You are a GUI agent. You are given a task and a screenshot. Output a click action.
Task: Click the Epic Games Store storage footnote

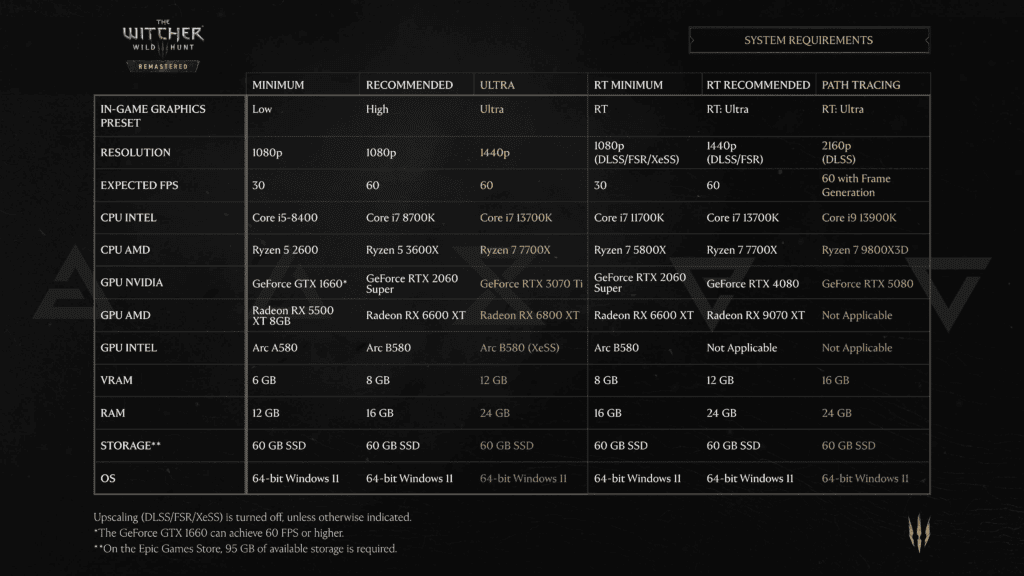point(246,549)
